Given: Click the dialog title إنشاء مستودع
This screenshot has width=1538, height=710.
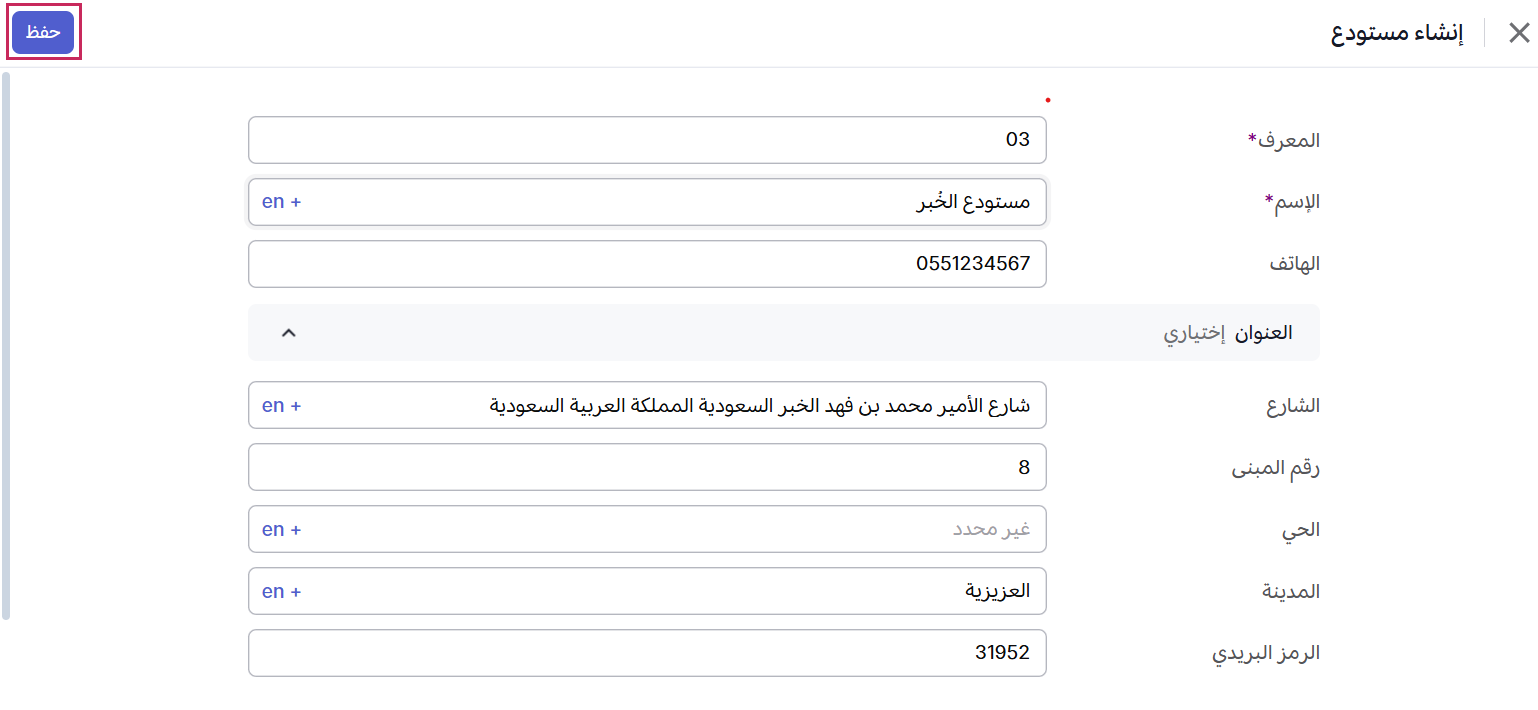Looking at the screenshot, I should coord(1397,33).
